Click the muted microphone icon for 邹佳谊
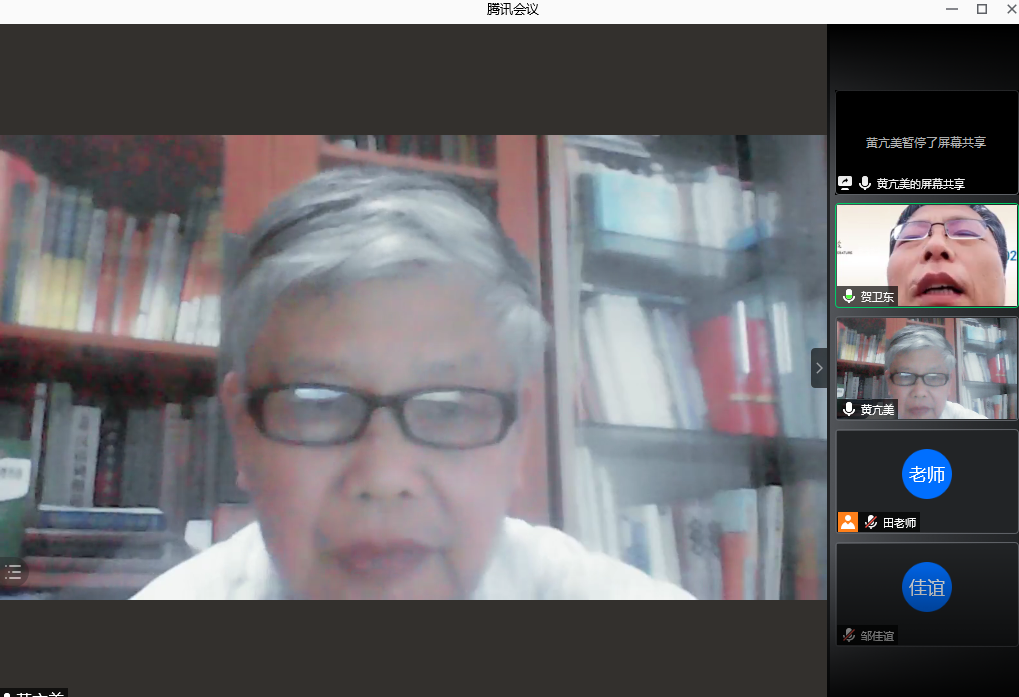Image resolution: width=1019 pixels, height=697 pixels. (849, 635)
